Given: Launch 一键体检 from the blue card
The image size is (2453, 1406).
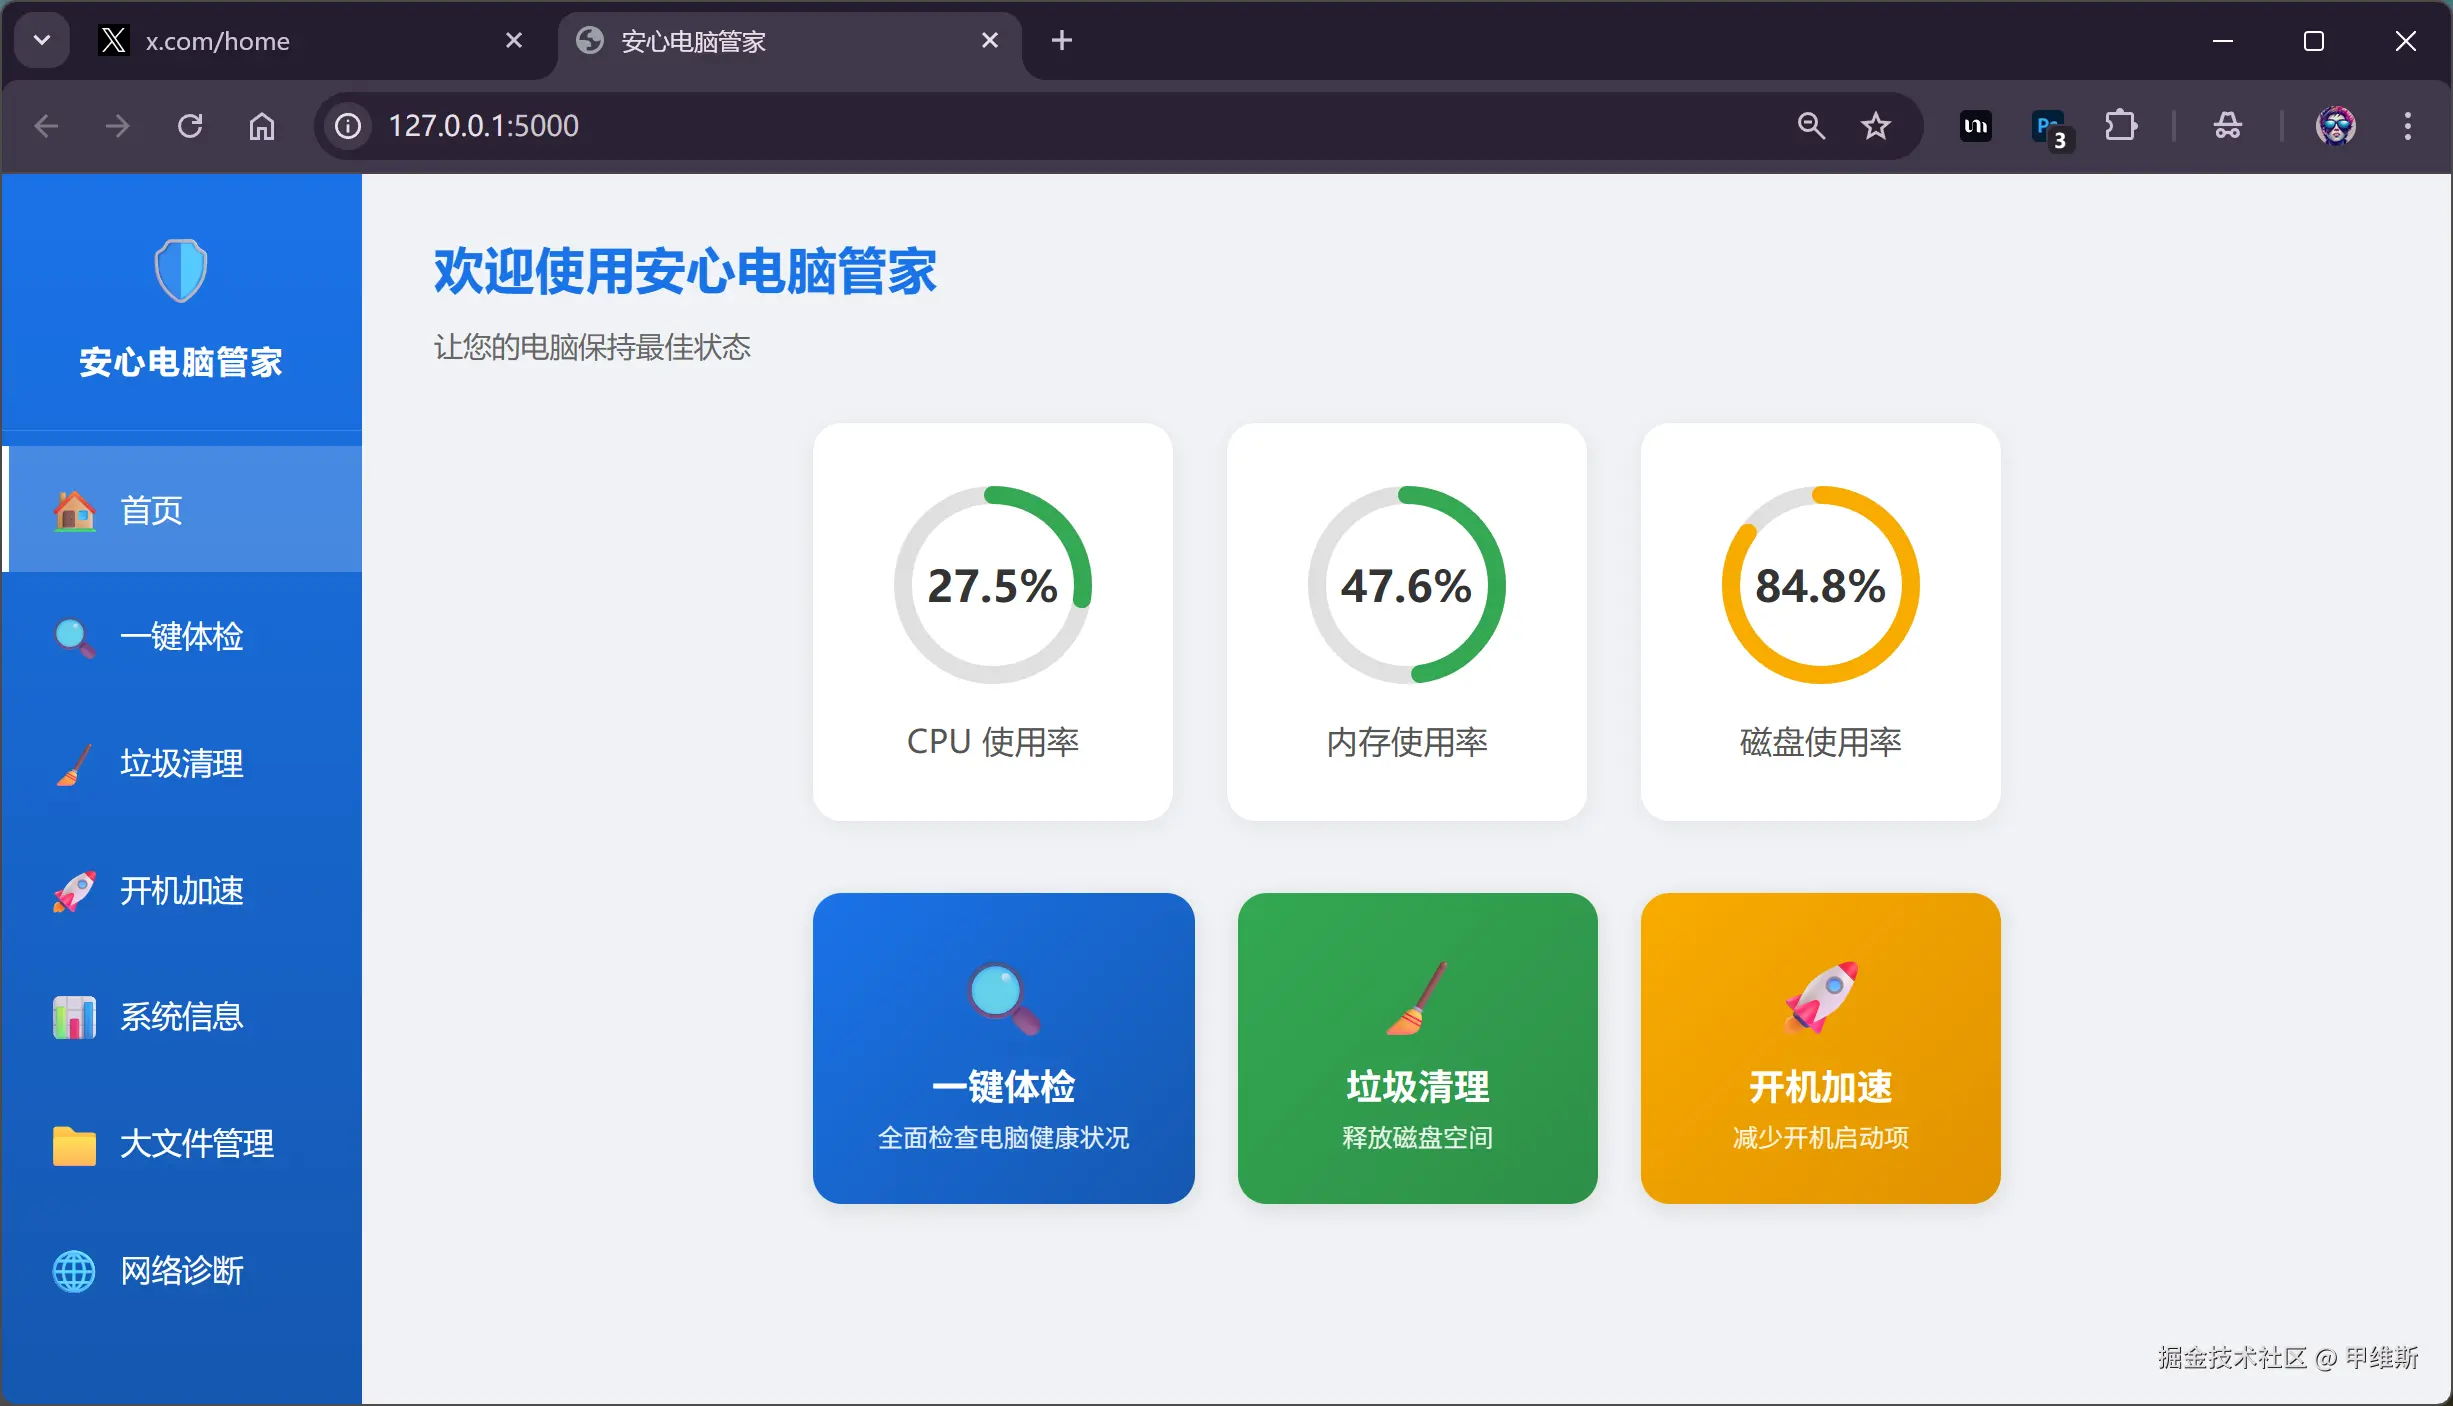Looking at the screenshot, I should 1003,1048.
